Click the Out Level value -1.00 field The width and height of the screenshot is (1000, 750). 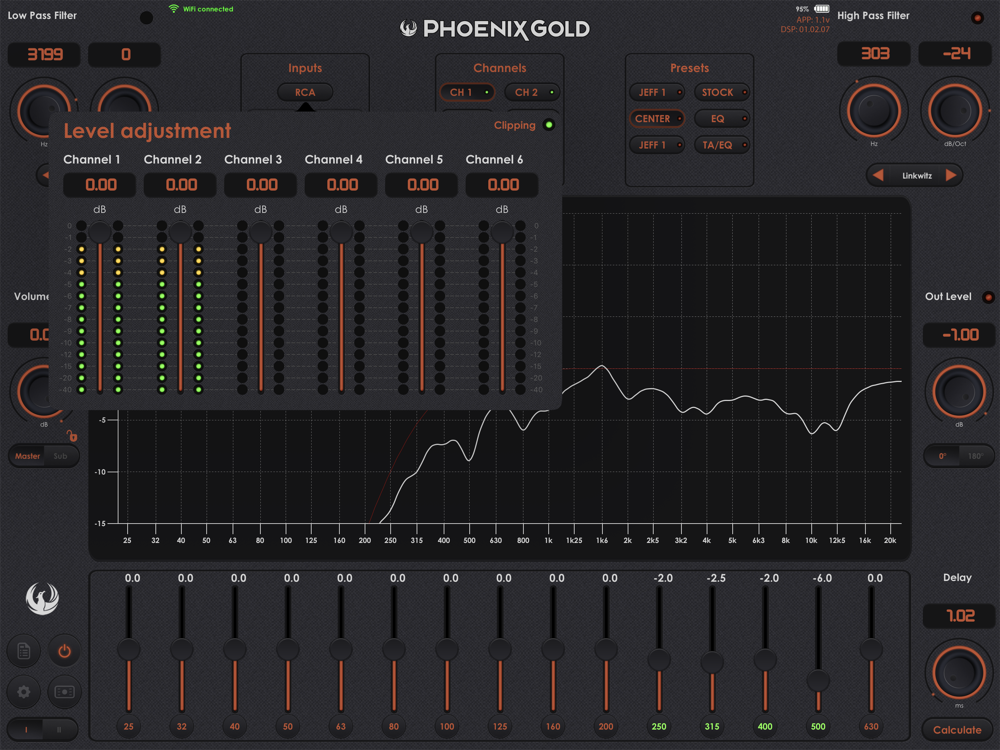click(959, 335)
